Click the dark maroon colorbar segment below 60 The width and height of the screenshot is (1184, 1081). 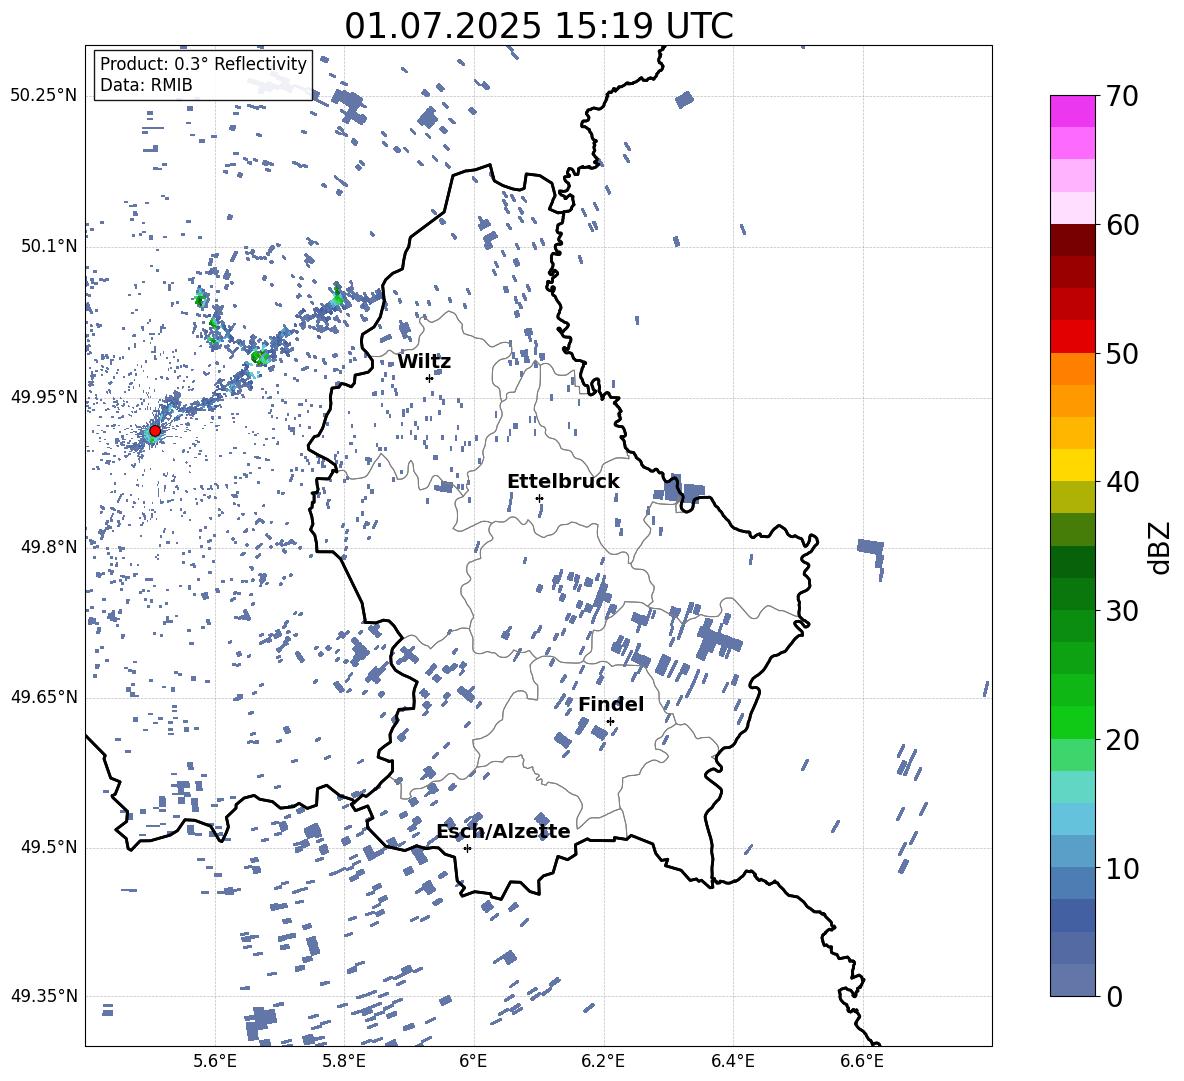coord(1072,241)
